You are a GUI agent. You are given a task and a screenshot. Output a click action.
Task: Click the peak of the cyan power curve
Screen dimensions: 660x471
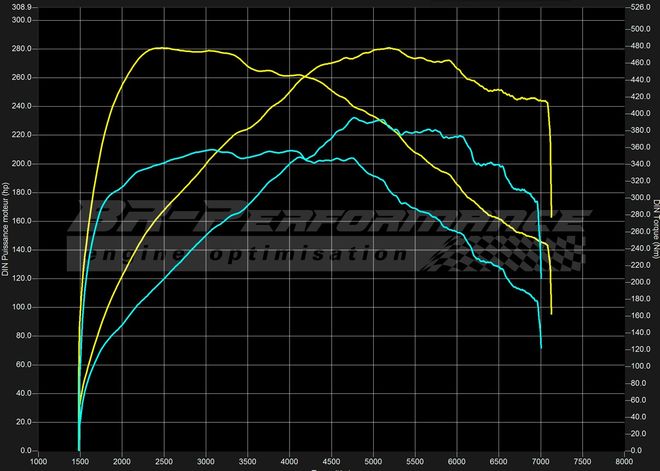352,119
